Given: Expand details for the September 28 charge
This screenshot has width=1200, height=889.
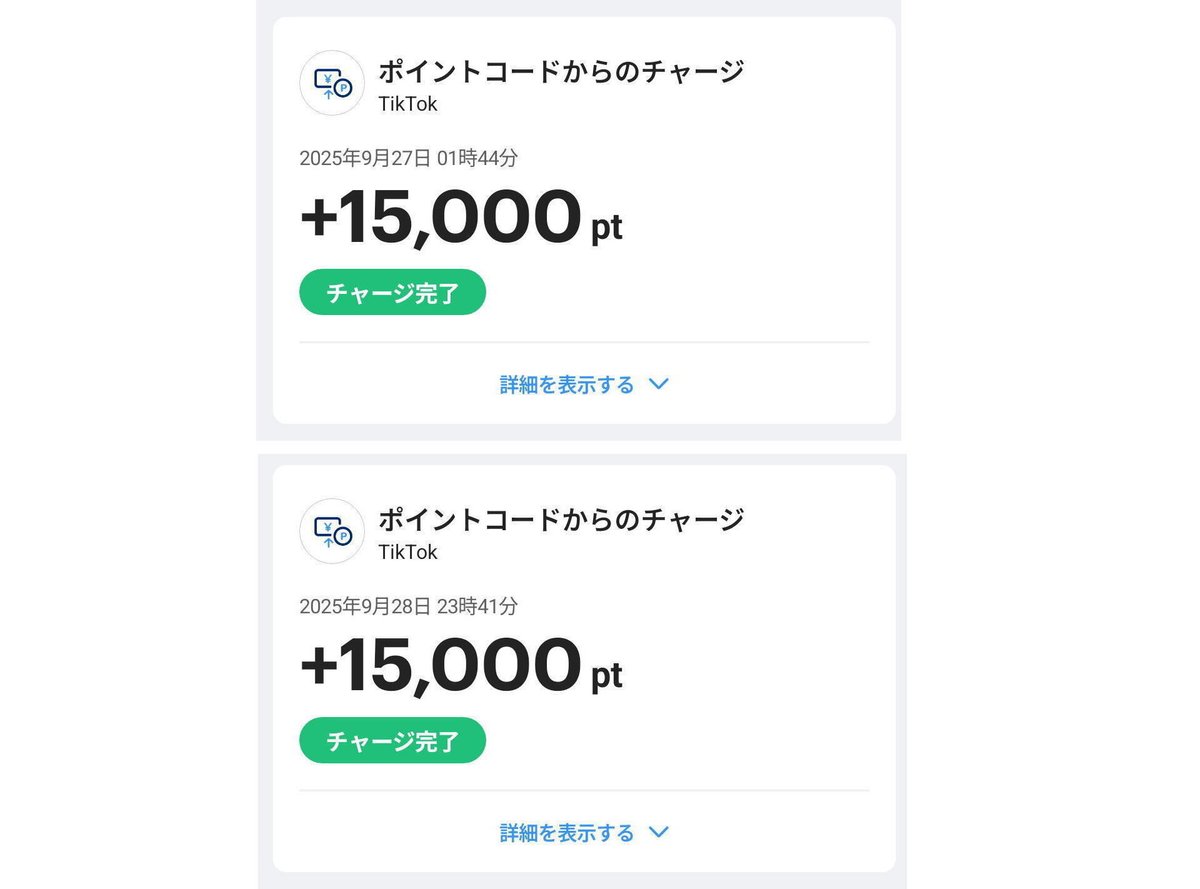Looking at the screenshot, I should tap(565, 832).
